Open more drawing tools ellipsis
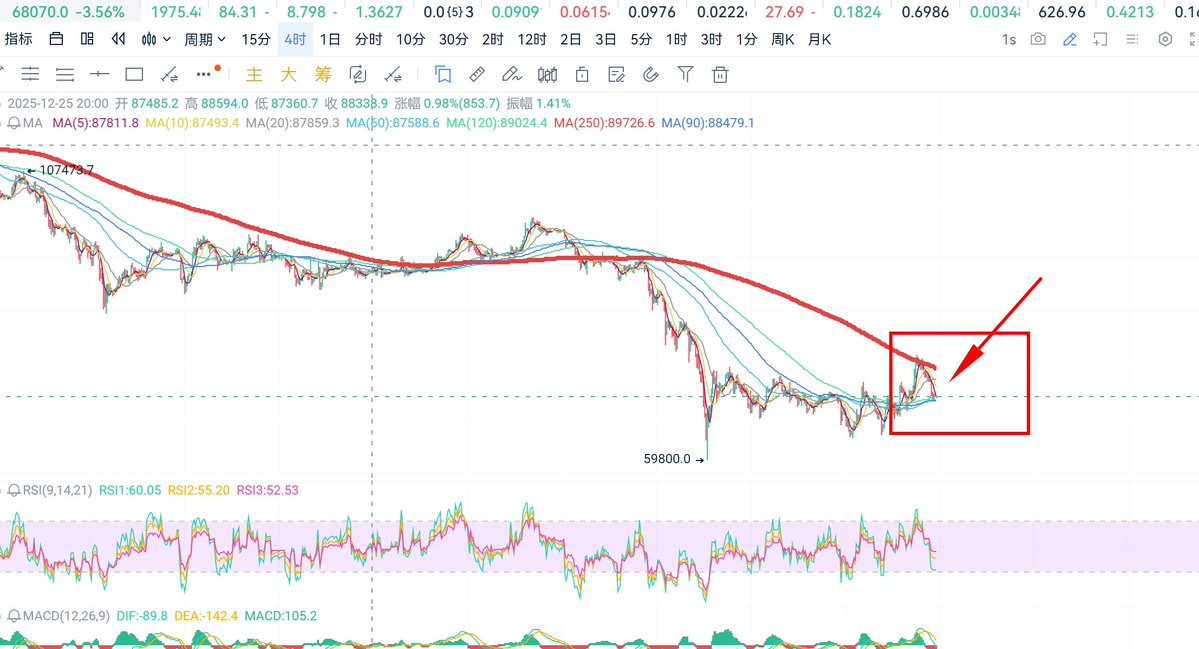 point(205,74)
